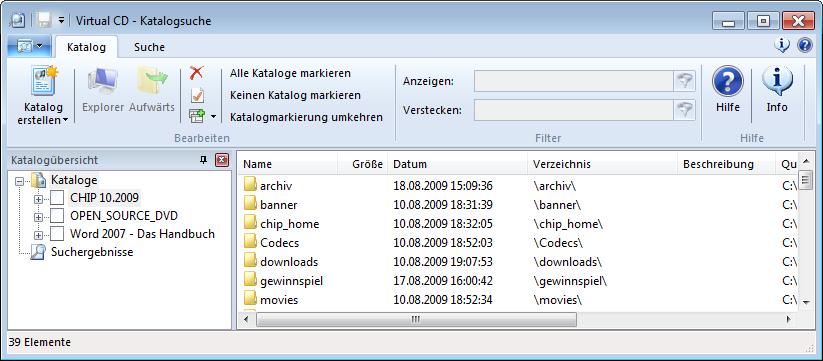The height and width of the screenshot is (361, 823).
Task: Open the quick access toolbar customize arrow
Action: 61,20
